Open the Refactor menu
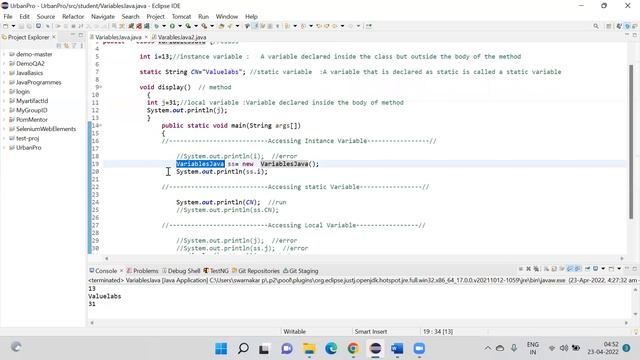 73,17
